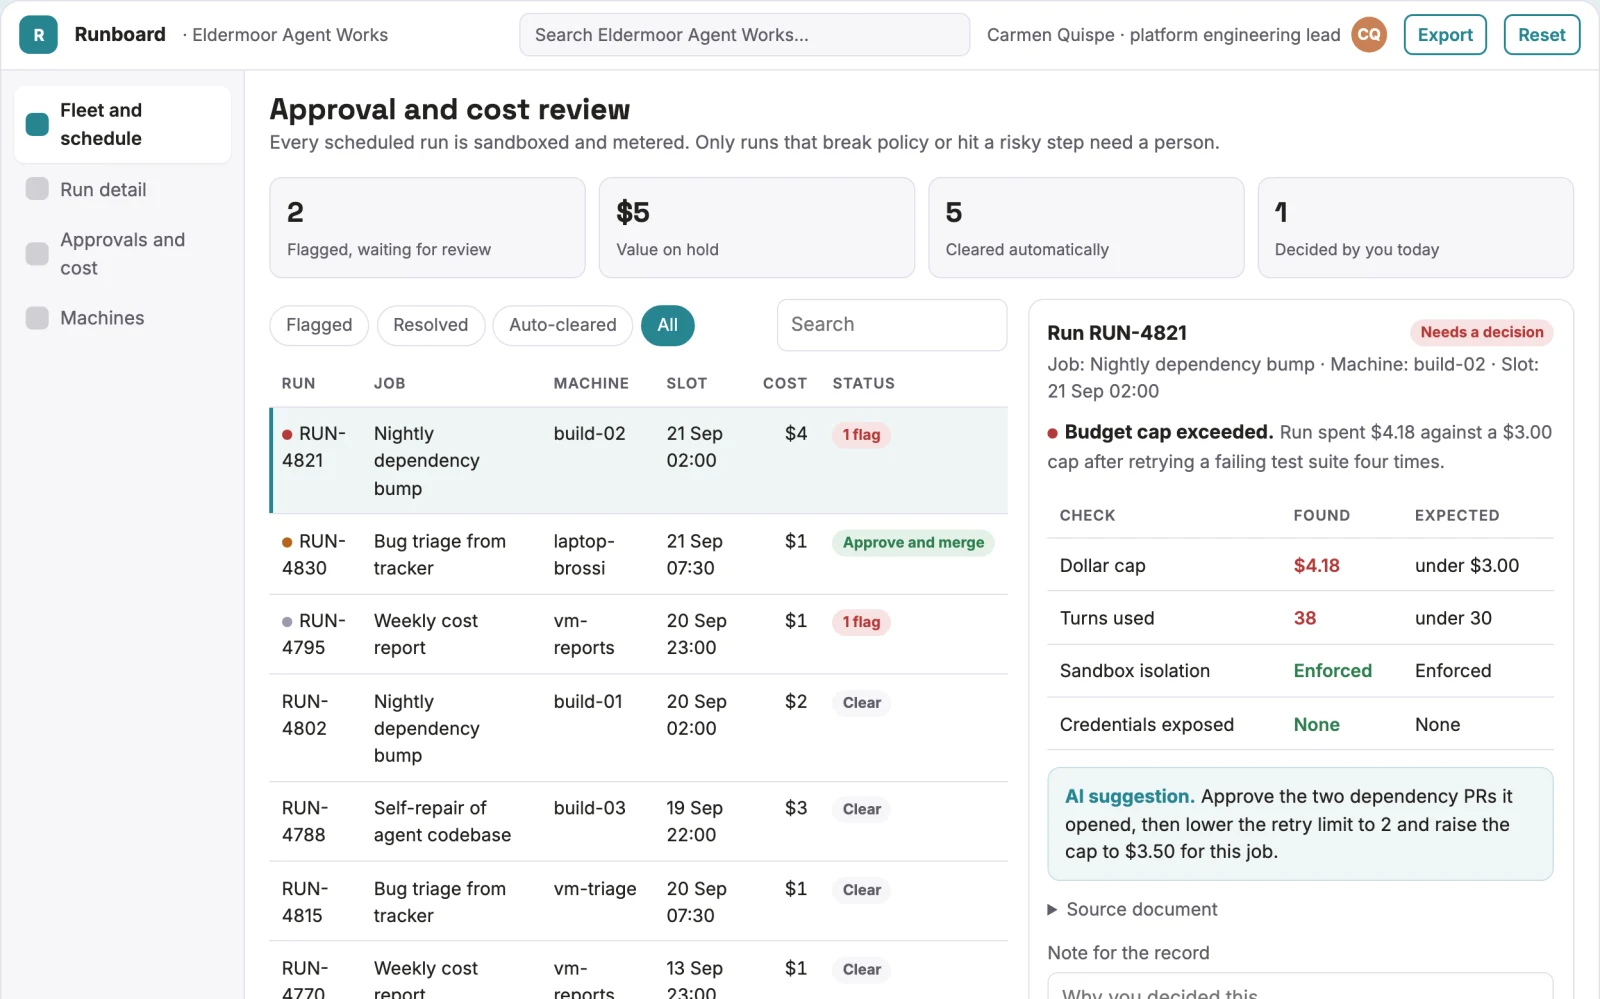Click the runs table Search field
The height and width of the screenshot is (999, 1600).
(891, 325)
